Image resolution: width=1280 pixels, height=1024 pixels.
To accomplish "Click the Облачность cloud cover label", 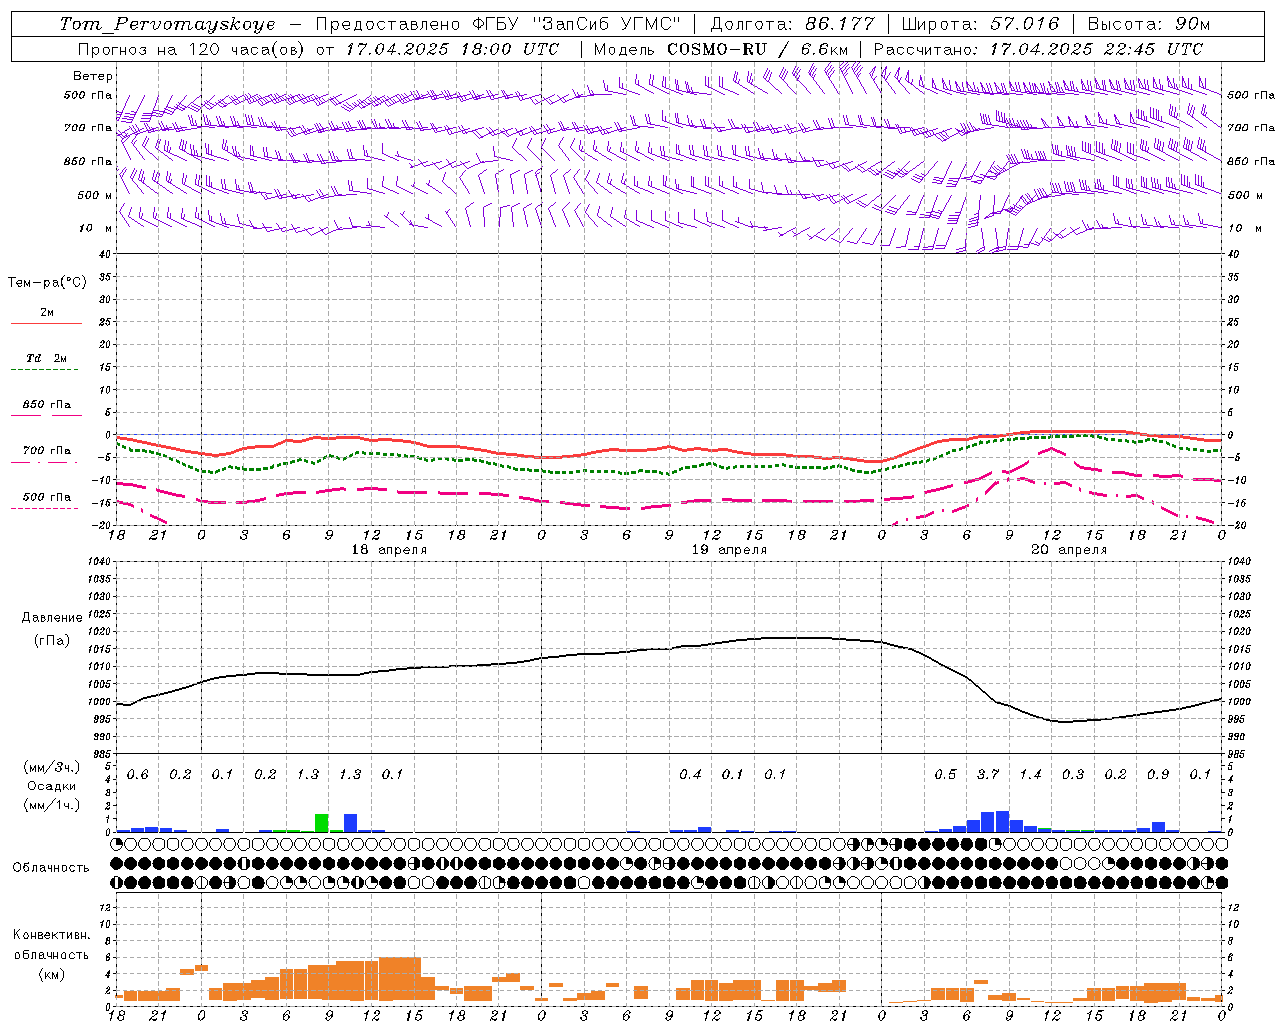I will tap(51, 867).
